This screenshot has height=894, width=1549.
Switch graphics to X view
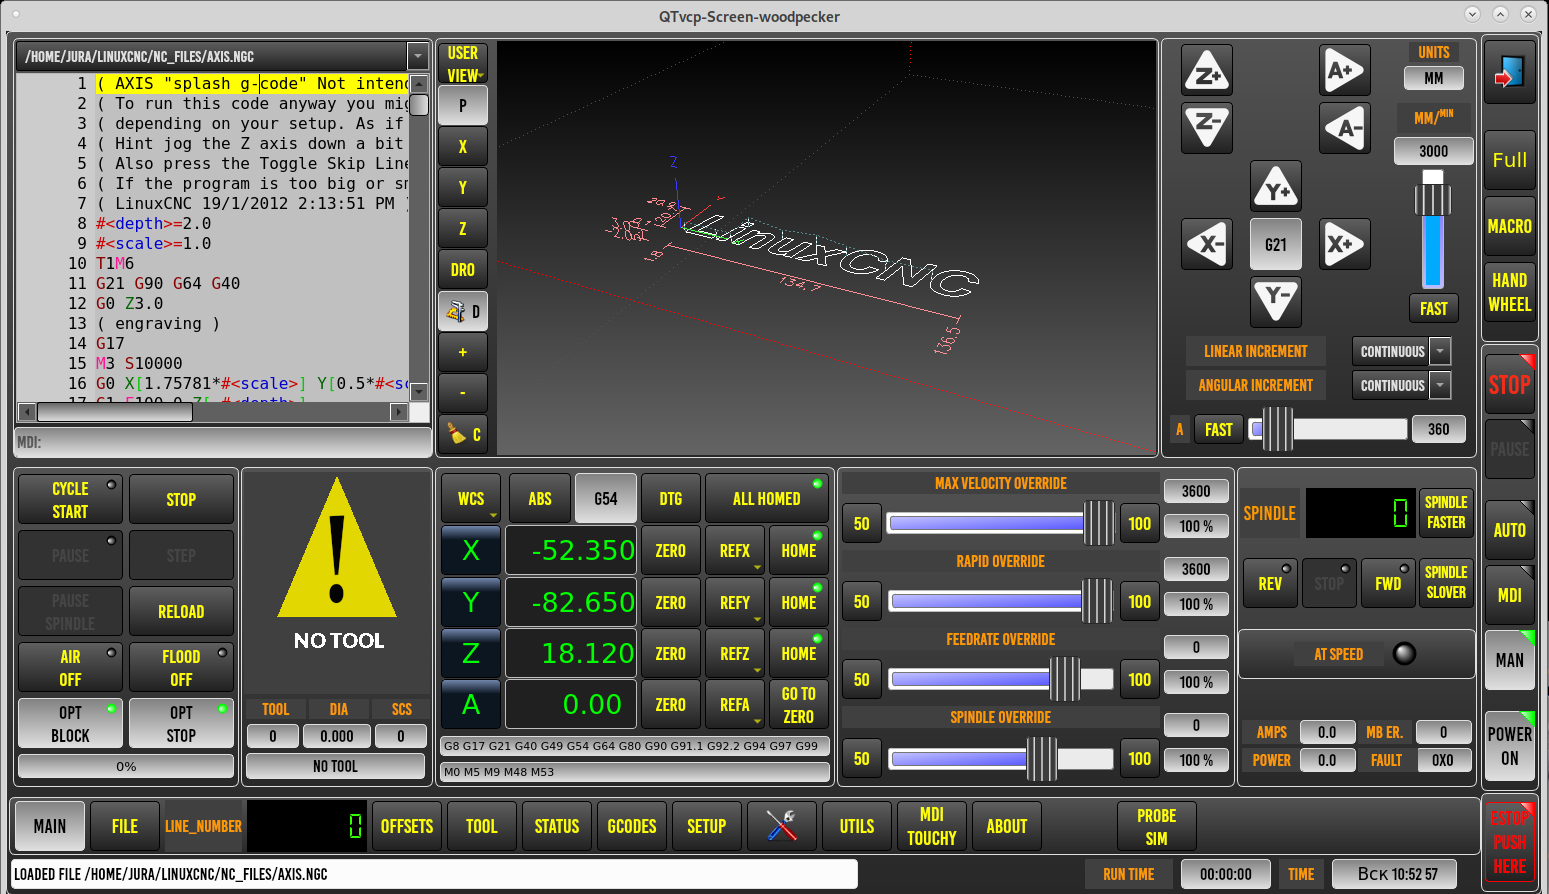463,146
